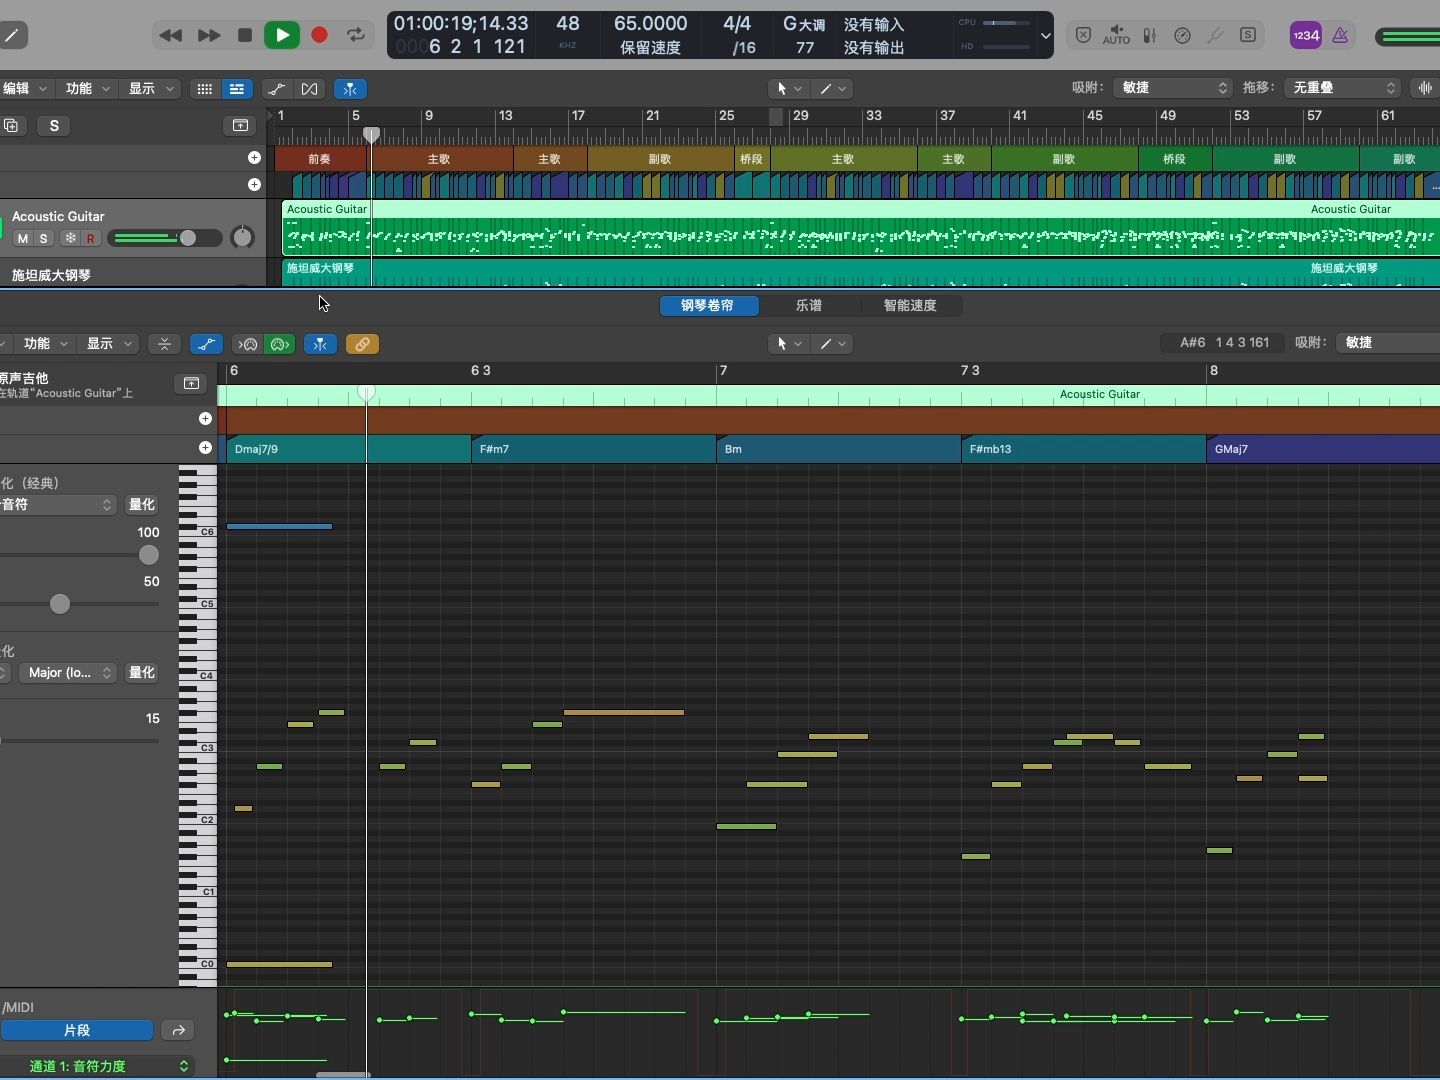The image size is (1440, 1080).
Task: Add chord track item with the plus button
Action: point(254,185)
